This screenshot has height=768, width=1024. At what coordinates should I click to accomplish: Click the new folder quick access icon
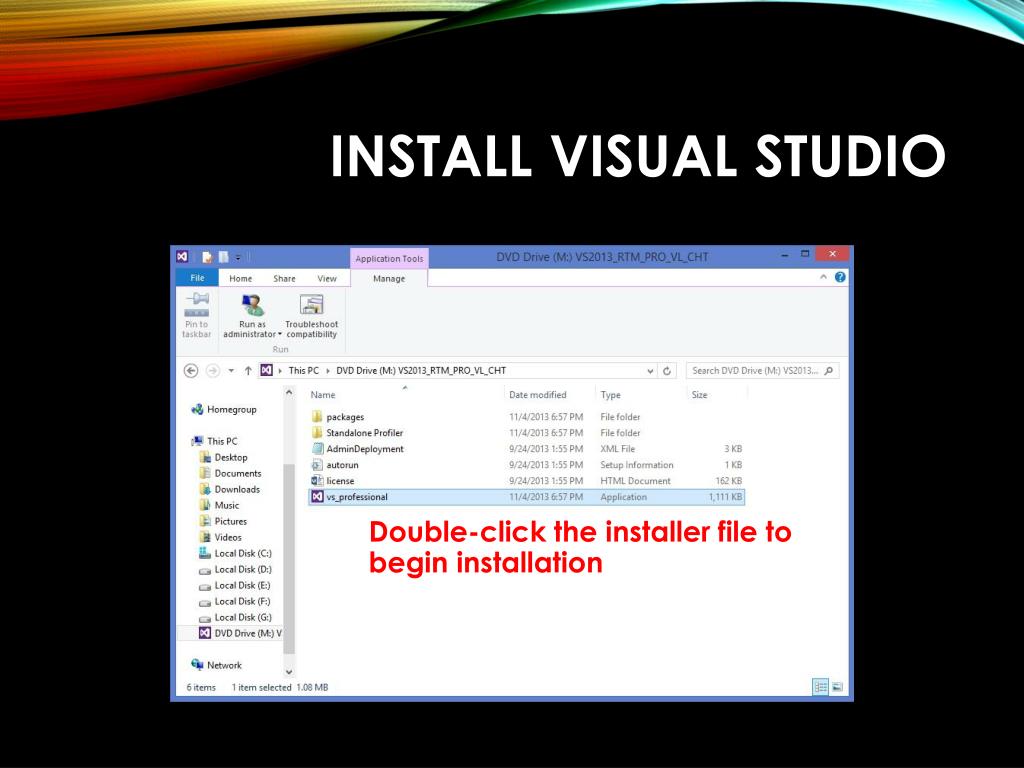[x=223, y=257]
